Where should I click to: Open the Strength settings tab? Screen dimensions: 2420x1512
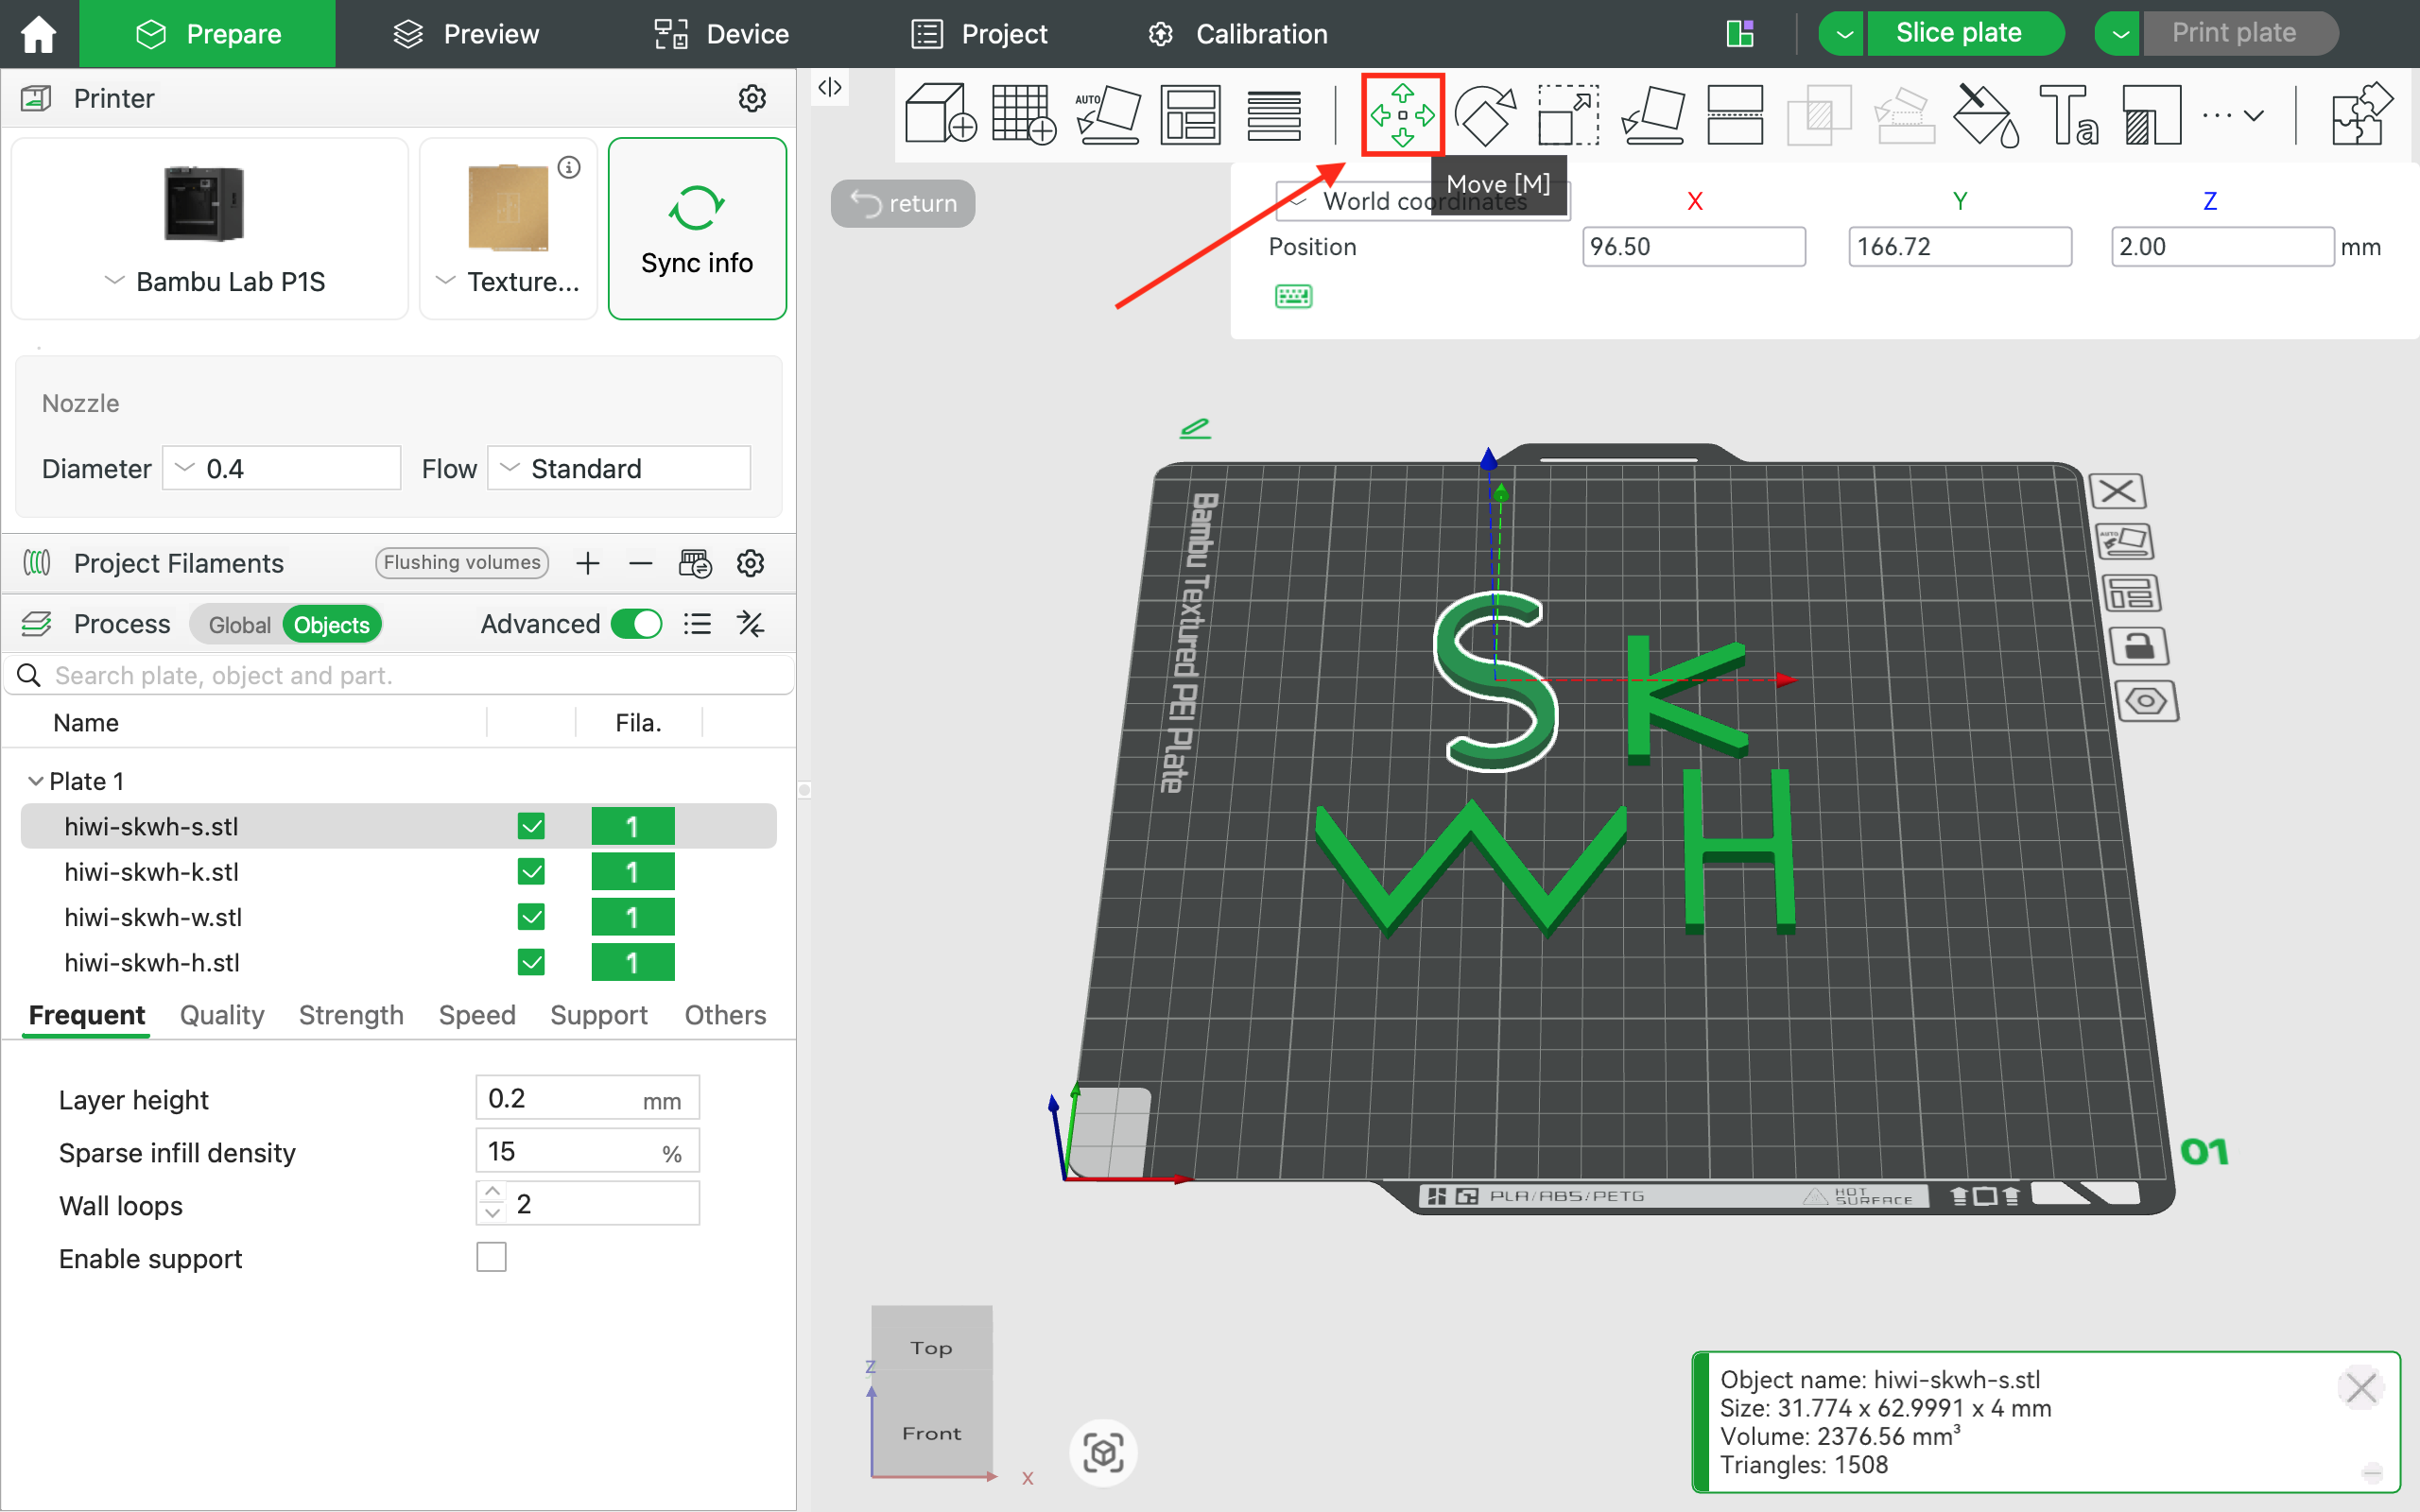(351, 1015)
